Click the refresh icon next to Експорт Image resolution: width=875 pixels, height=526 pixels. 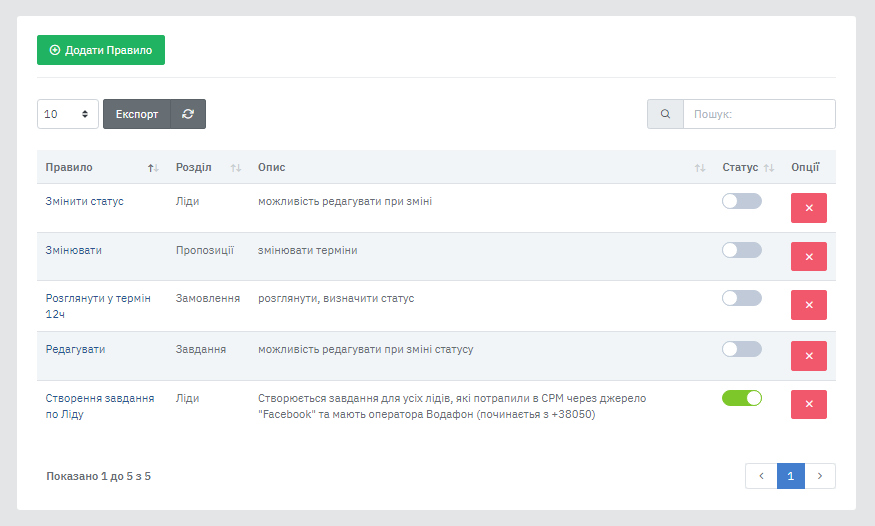tap(188, 114)
